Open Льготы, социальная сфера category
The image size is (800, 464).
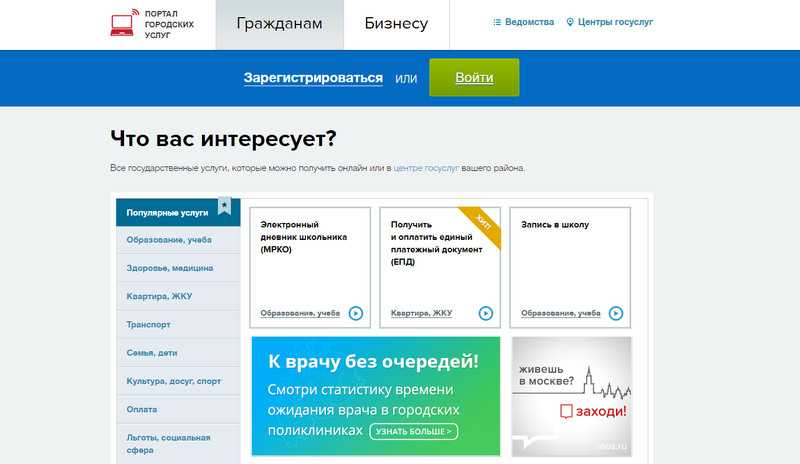(178, 444)
